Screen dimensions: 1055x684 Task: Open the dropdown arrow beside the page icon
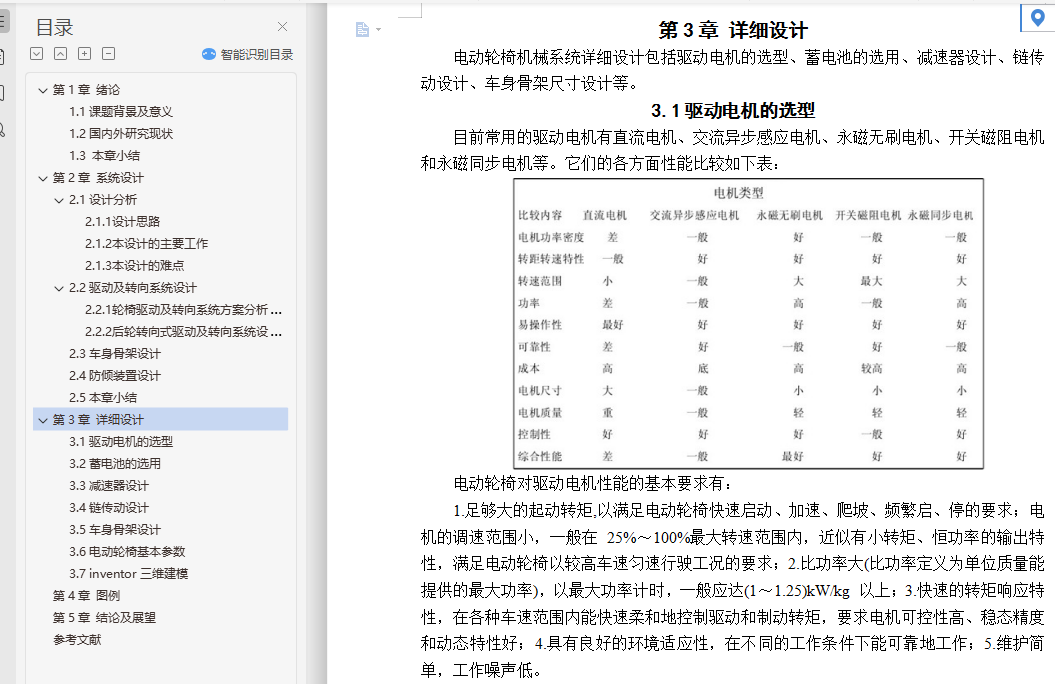point(378,30)
